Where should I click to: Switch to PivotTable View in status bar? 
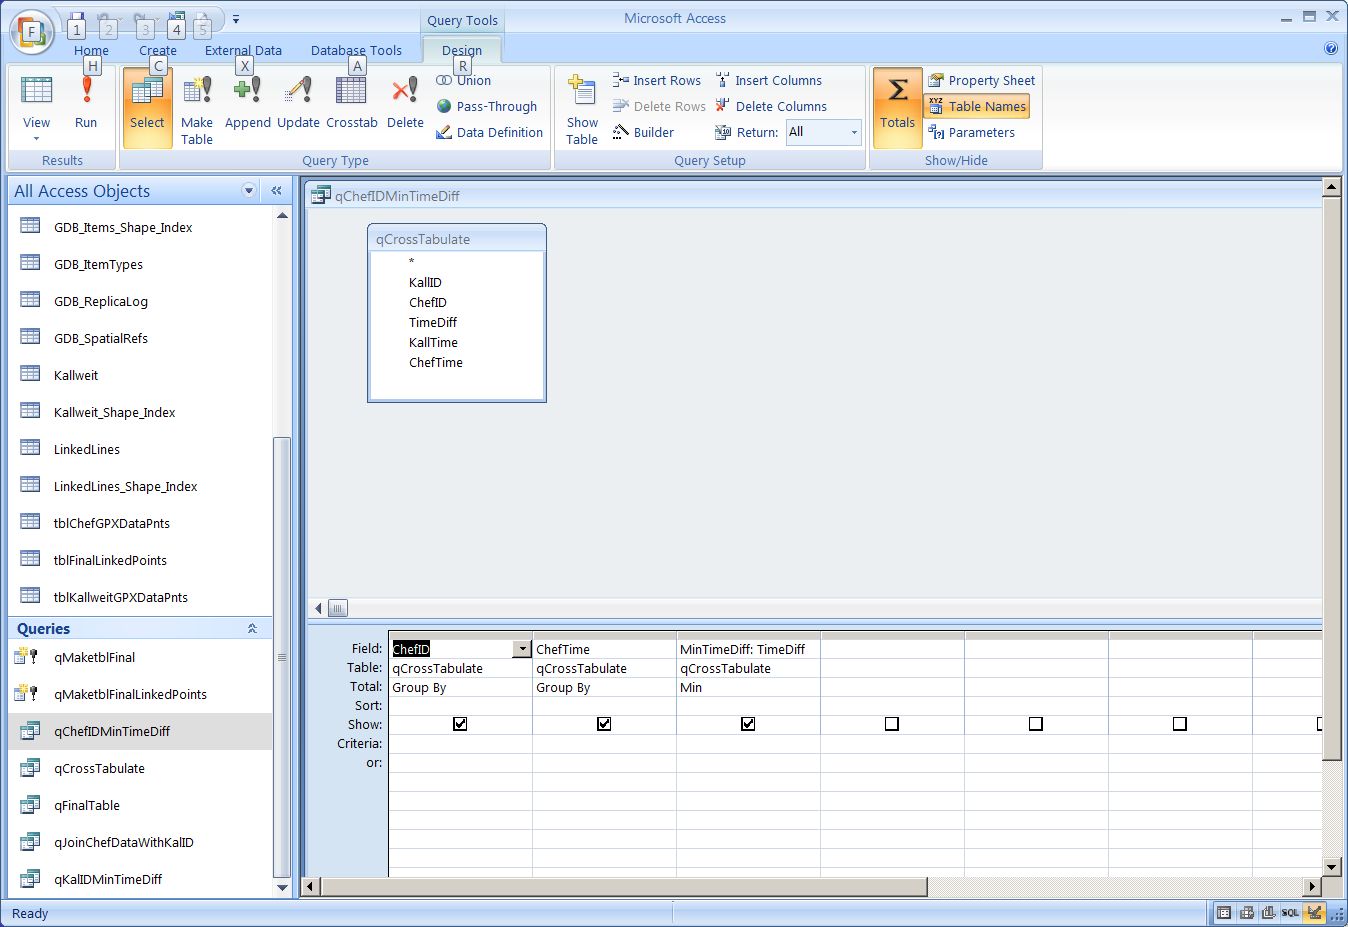tap(1246, 912)
